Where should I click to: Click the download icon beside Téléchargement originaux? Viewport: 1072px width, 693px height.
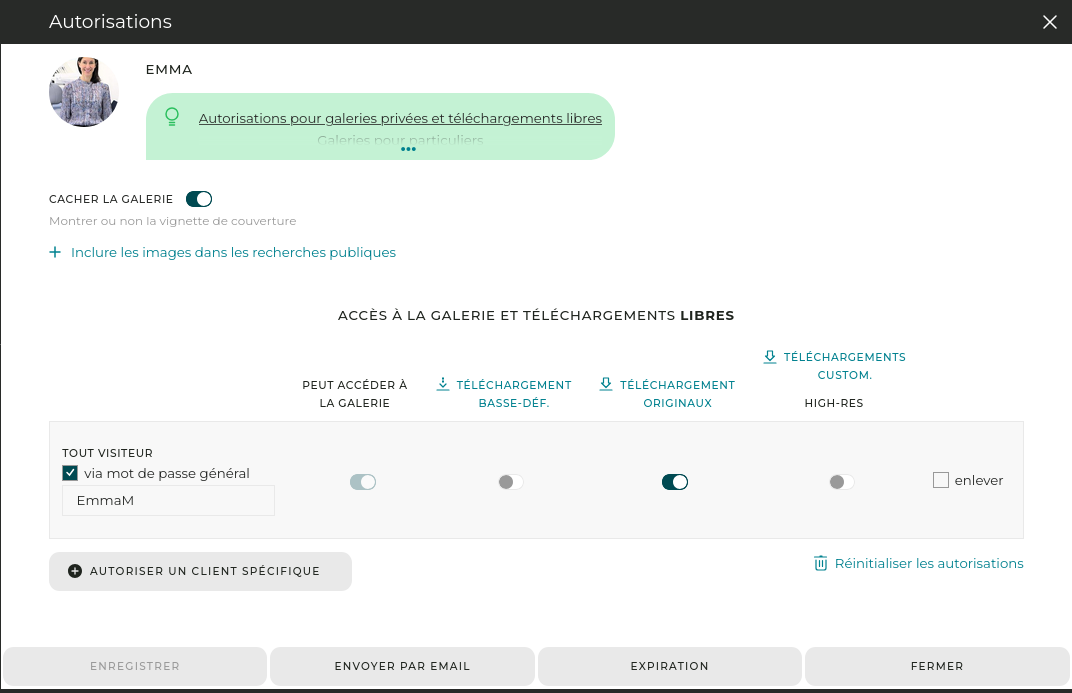605,384
